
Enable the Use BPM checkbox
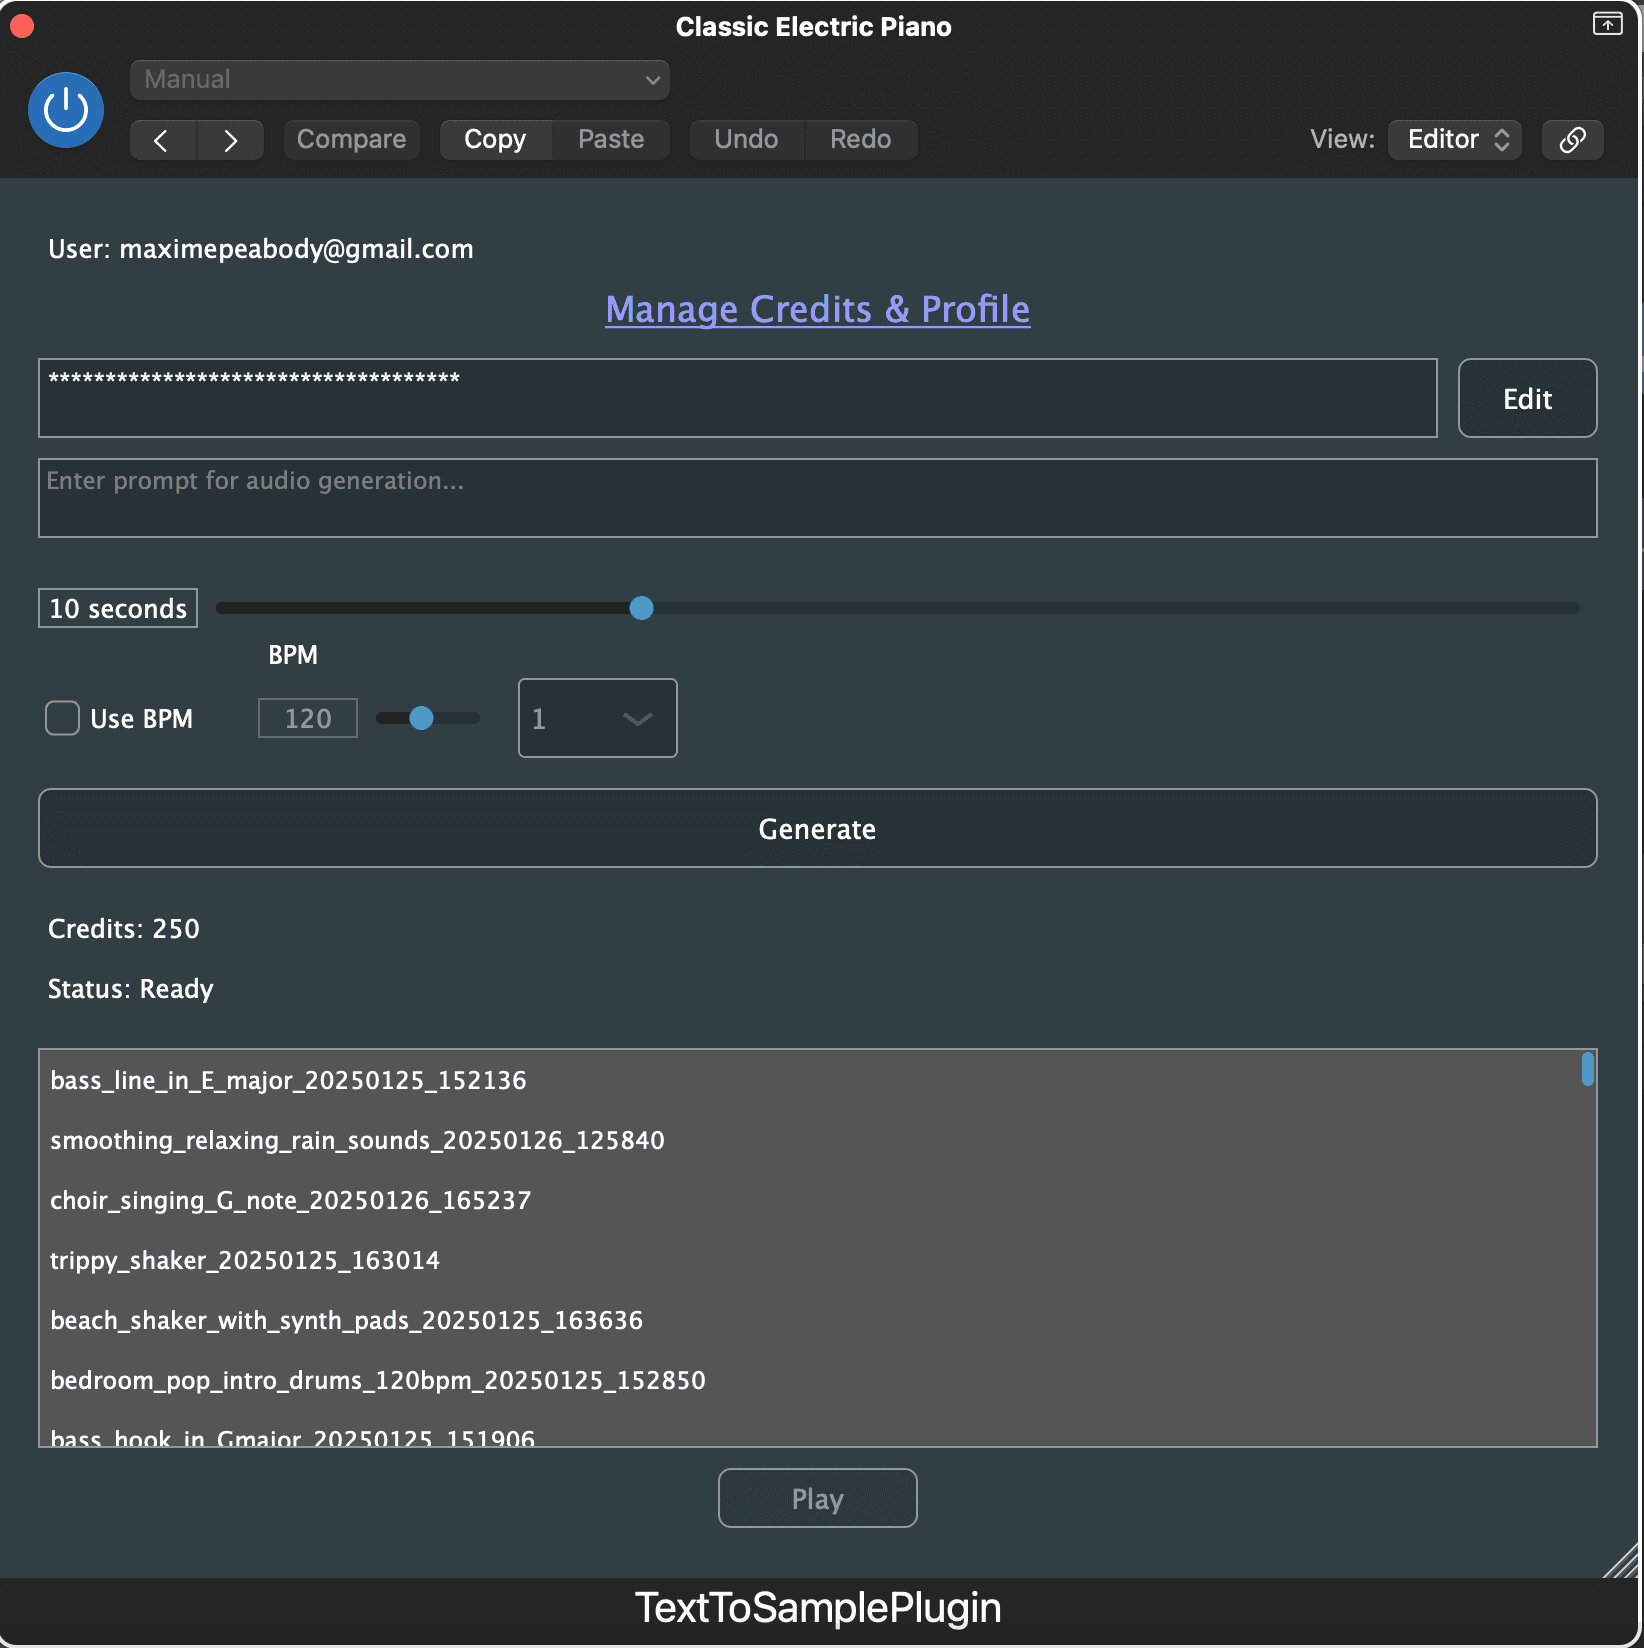point(62,718)
